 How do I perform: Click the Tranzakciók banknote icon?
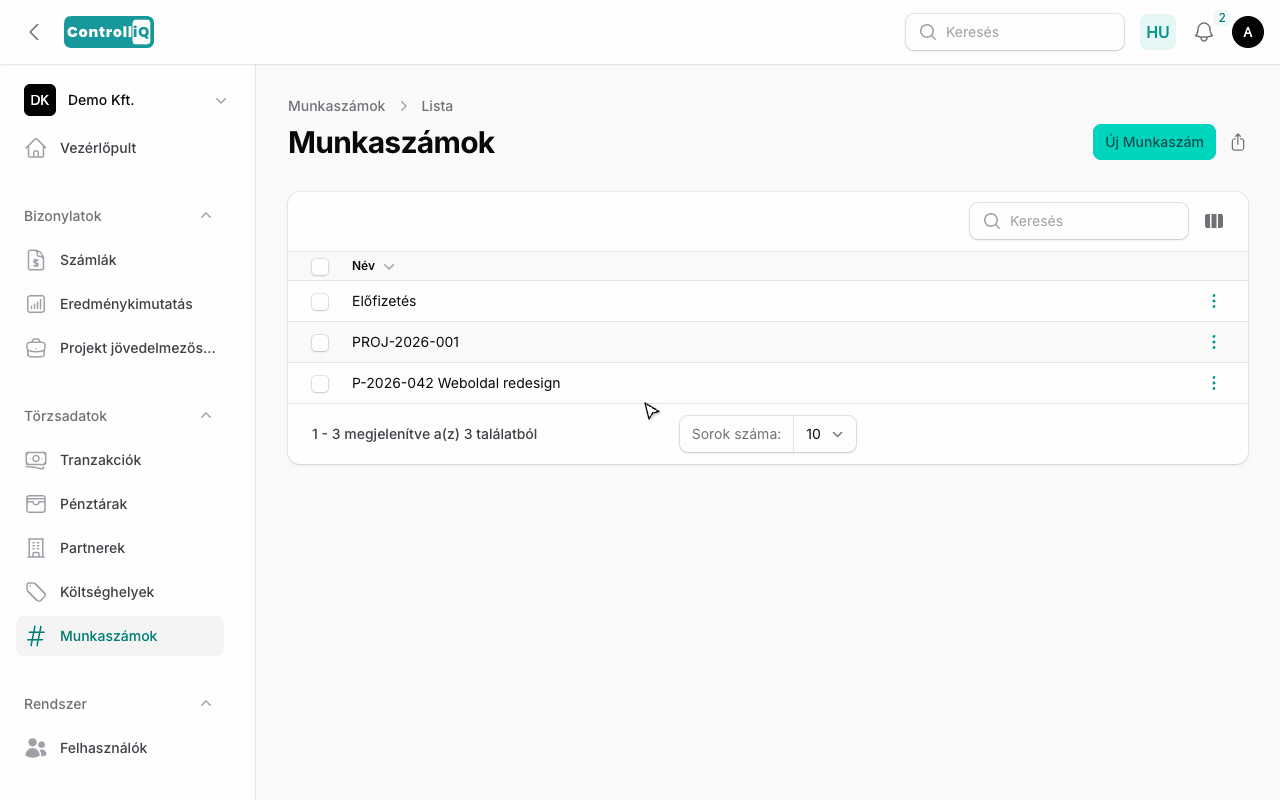(36, 460)
